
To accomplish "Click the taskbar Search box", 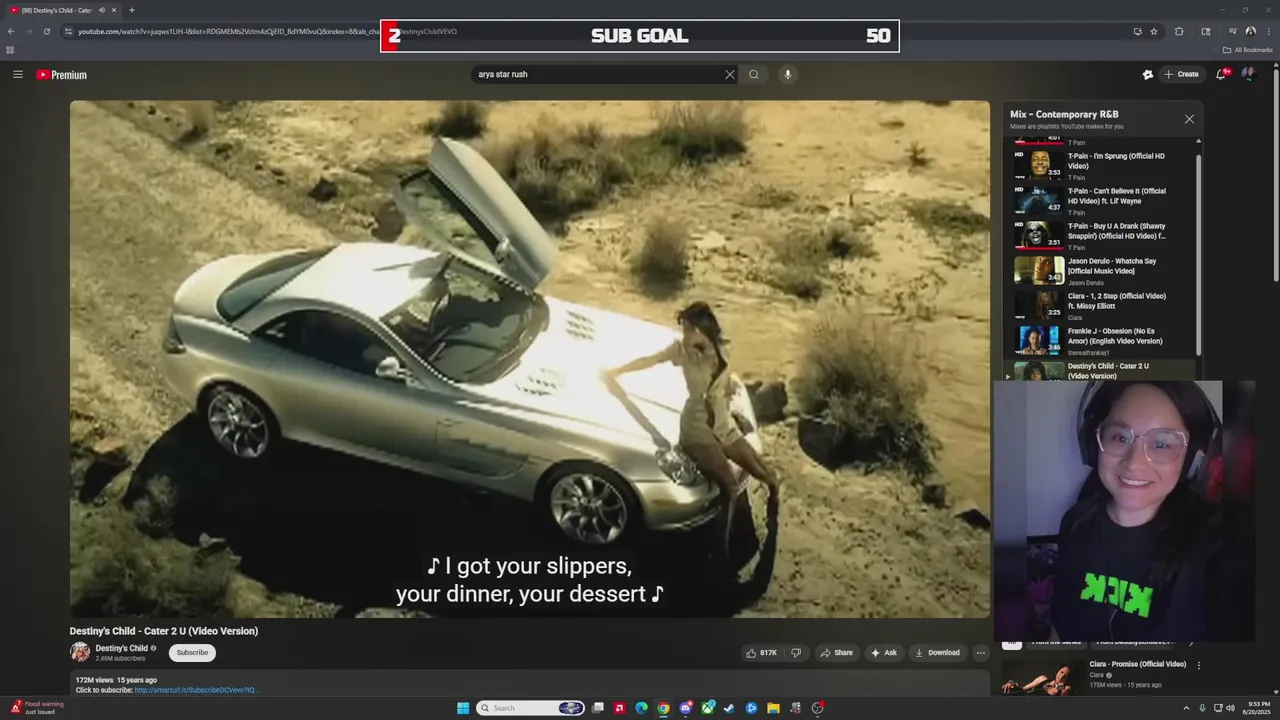I will 531,708.
